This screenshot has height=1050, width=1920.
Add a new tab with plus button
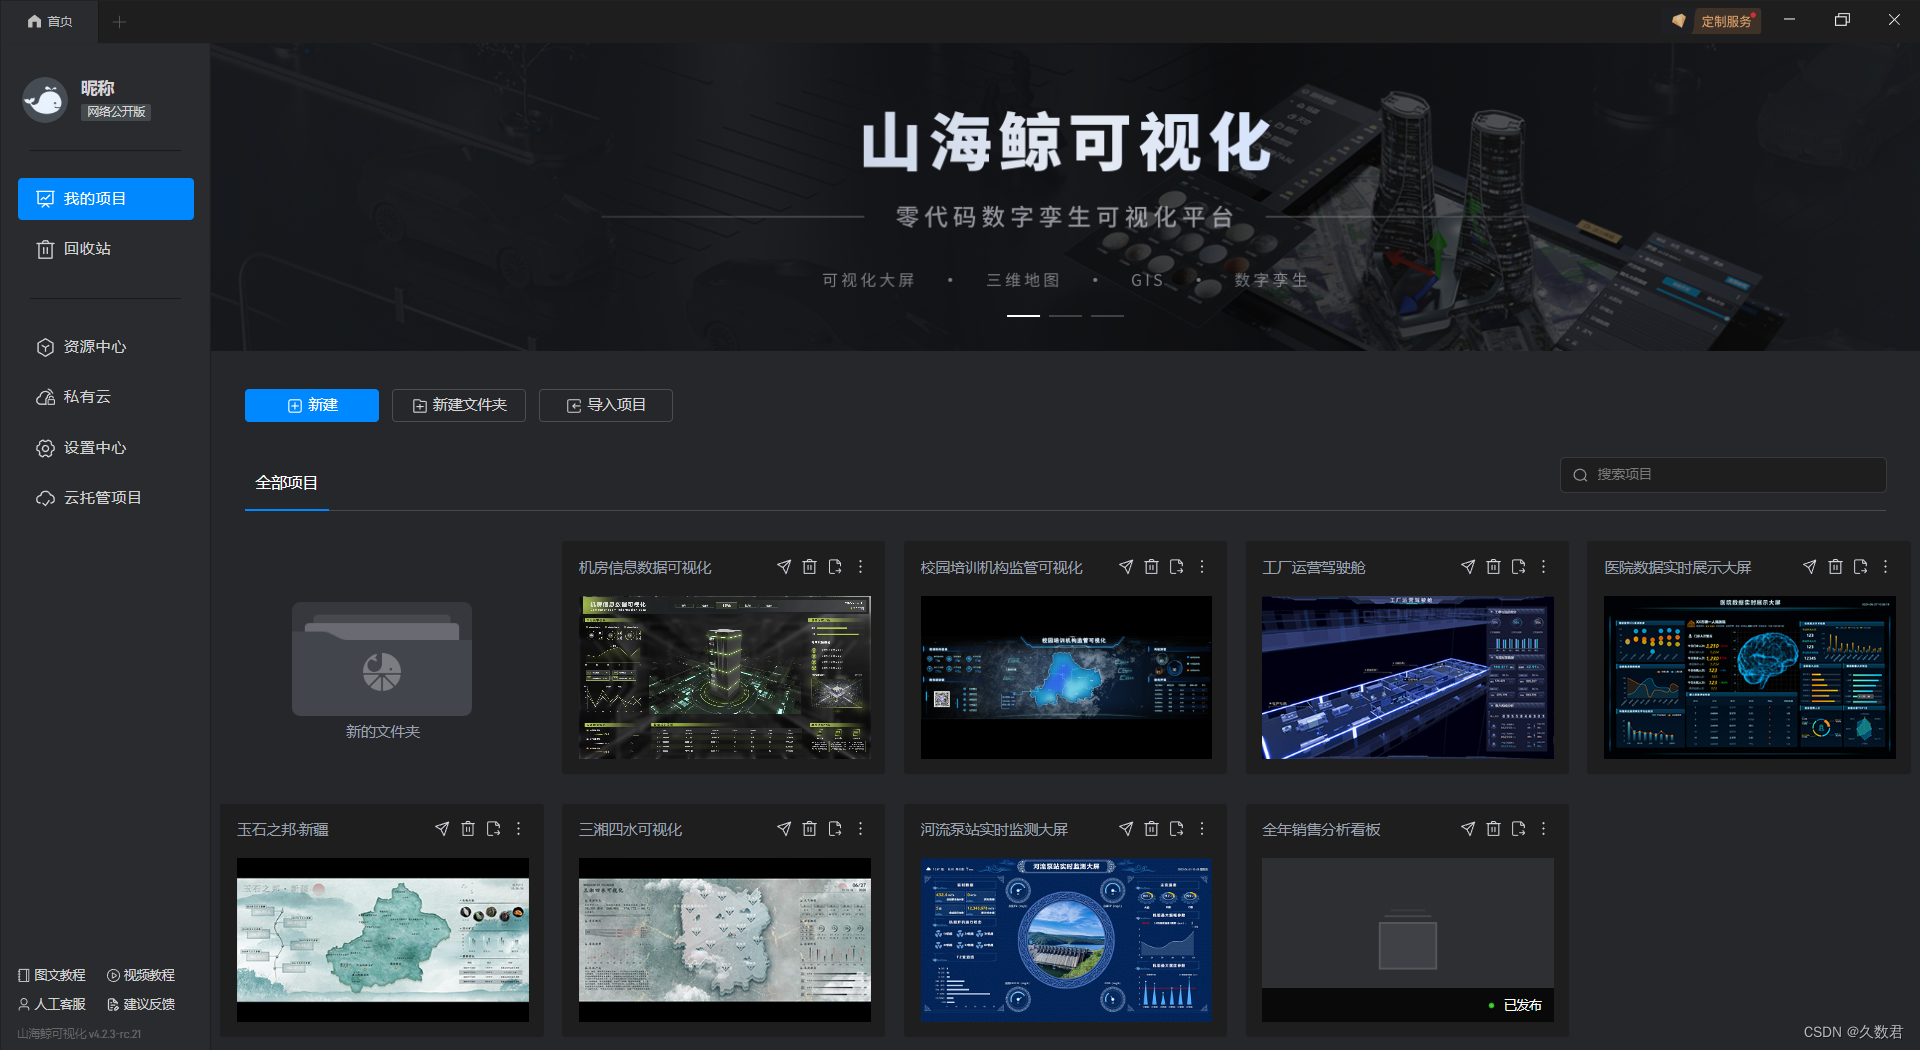click(x=120, y=21)
